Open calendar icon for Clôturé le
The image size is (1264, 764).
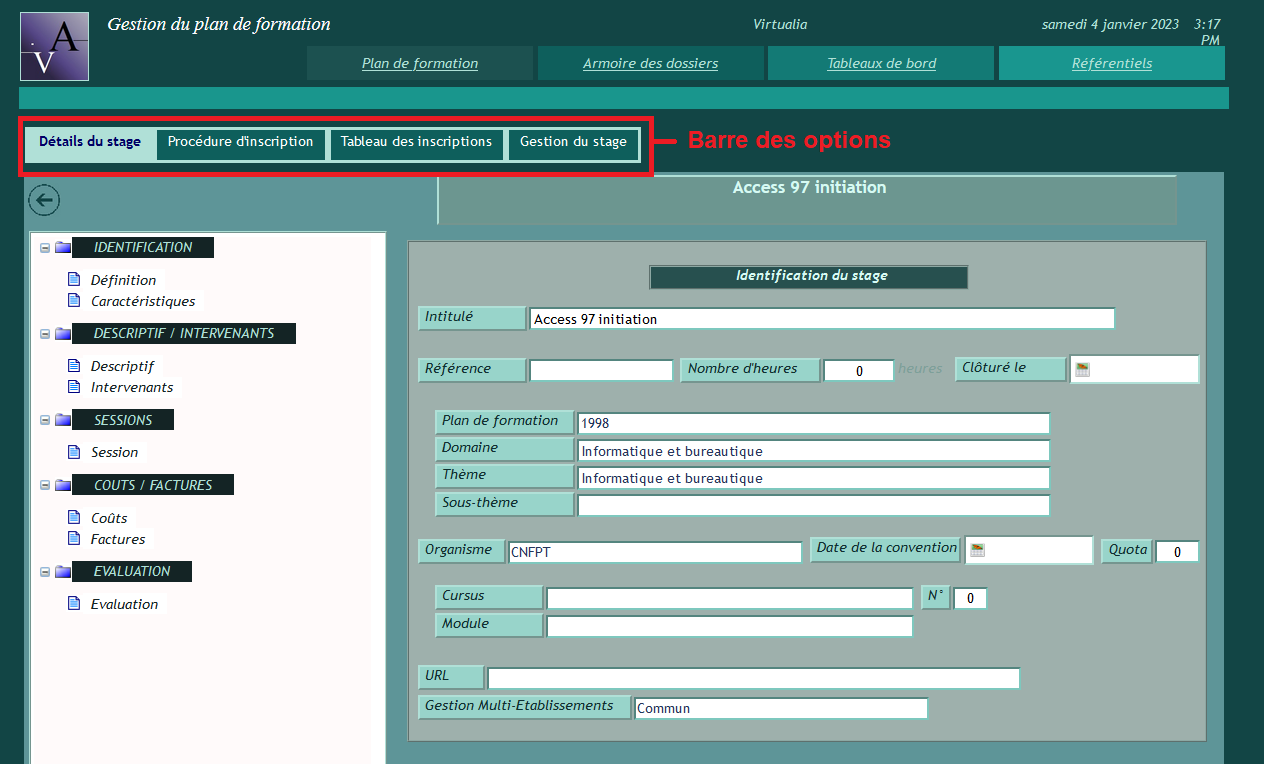click(1082, 369)
